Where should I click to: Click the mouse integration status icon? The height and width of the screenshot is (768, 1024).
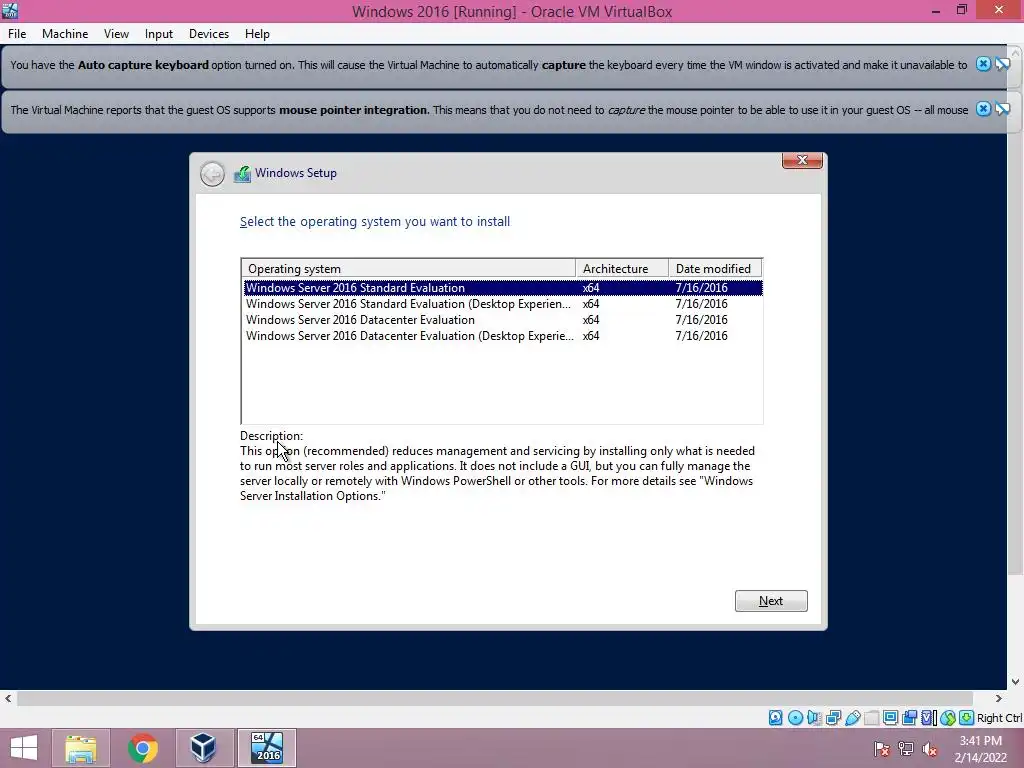[x=948, y=718]
